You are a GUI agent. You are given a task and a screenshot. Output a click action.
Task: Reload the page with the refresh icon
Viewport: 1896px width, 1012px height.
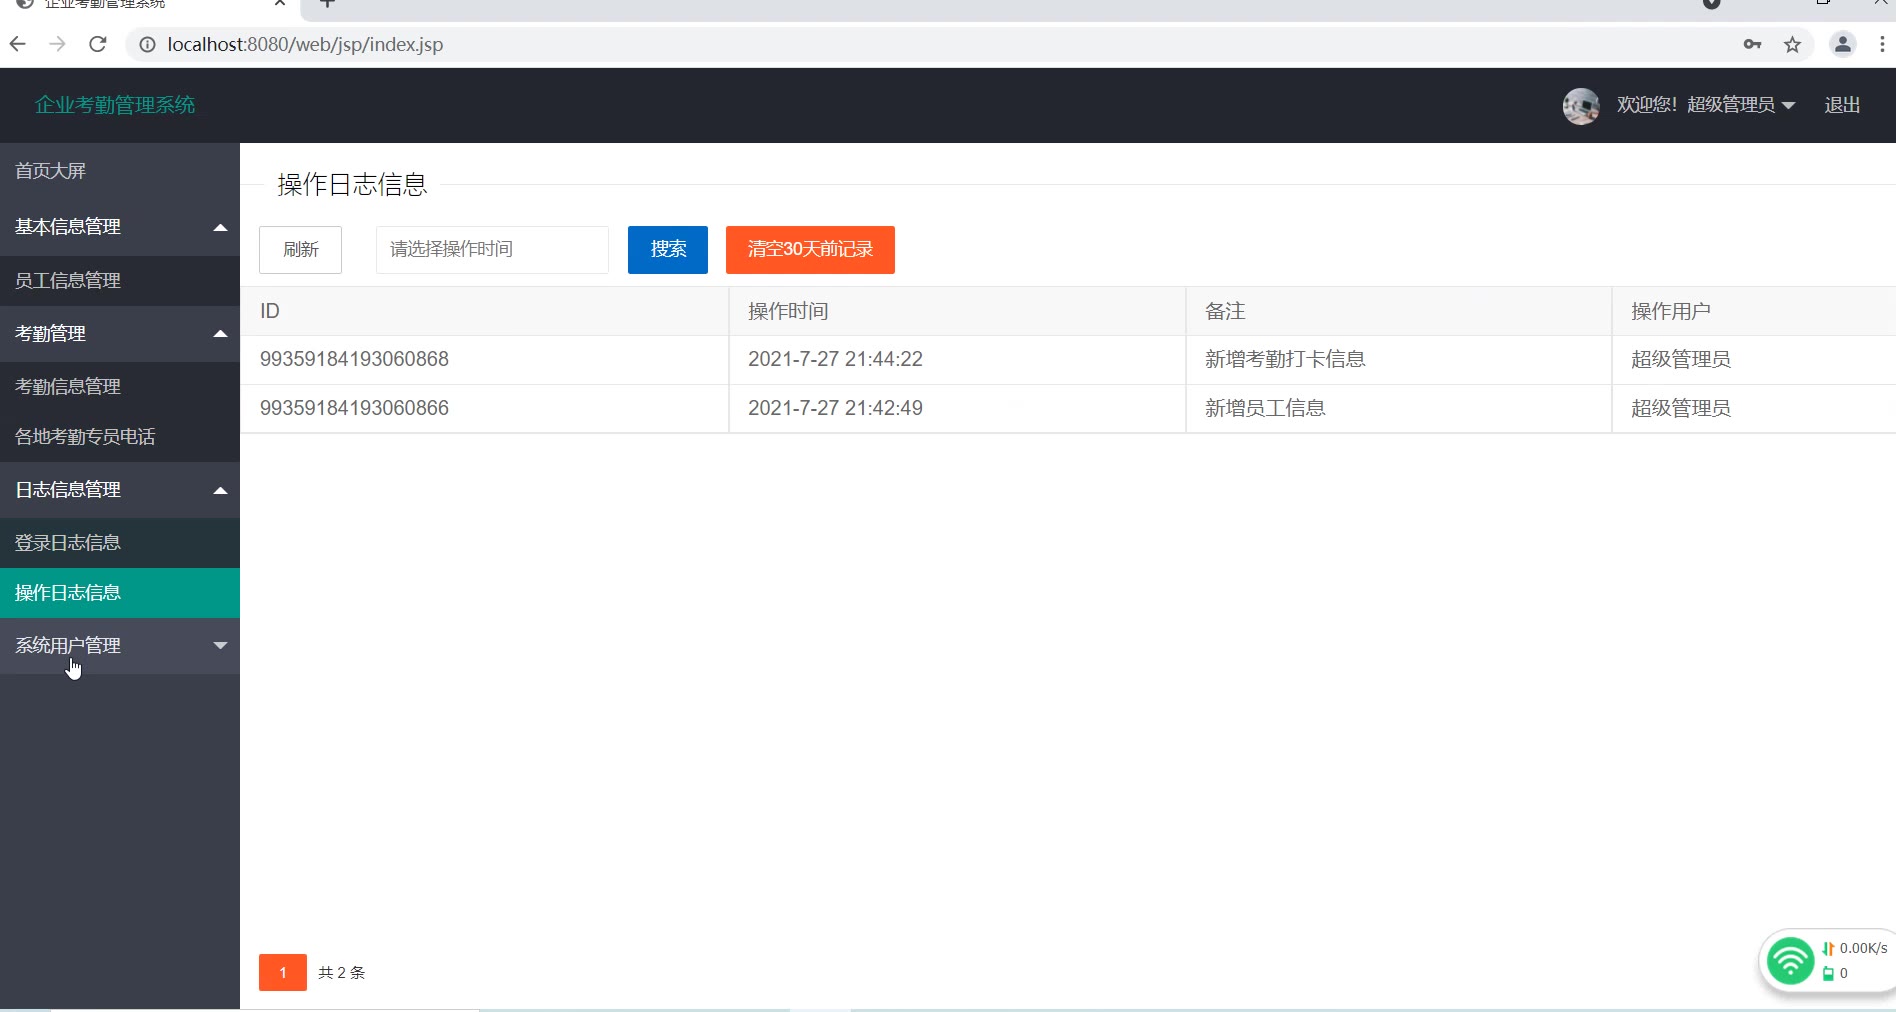click(x=98, y=44)
